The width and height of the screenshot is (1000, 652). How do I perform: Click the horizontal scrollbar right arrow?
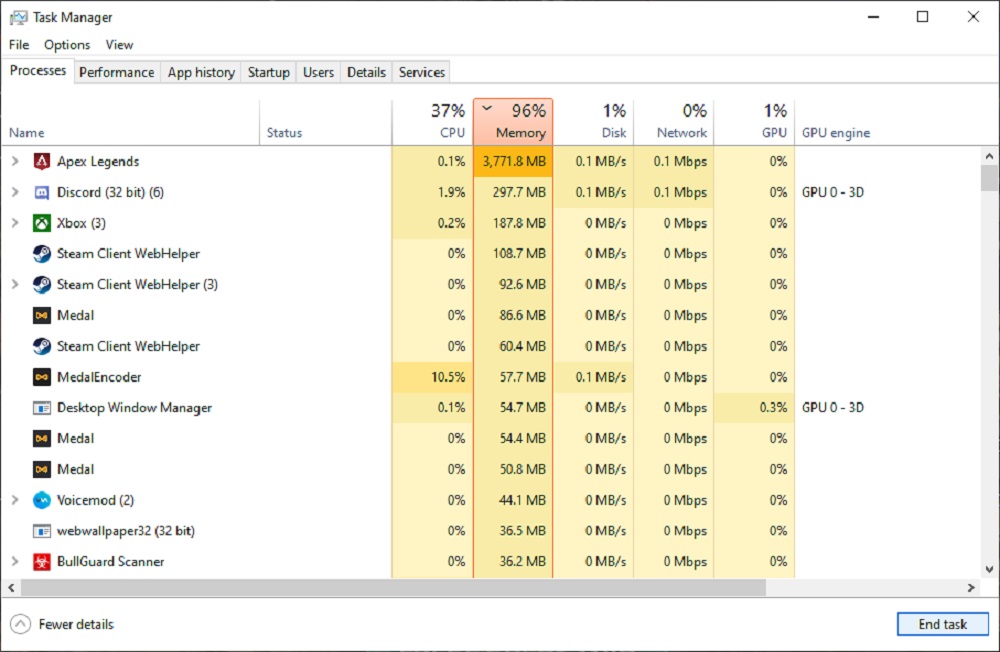point(971,588)
